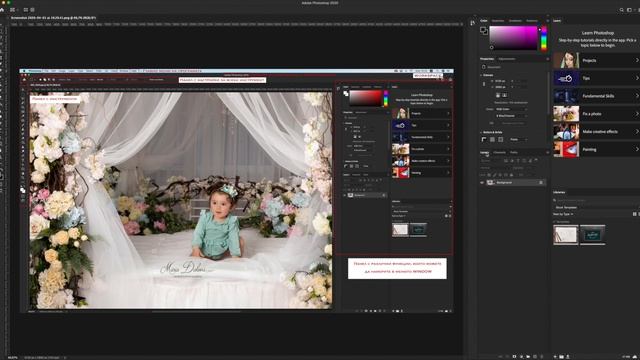
Task: Set canvas orientation to portrait
Action: 498,95
